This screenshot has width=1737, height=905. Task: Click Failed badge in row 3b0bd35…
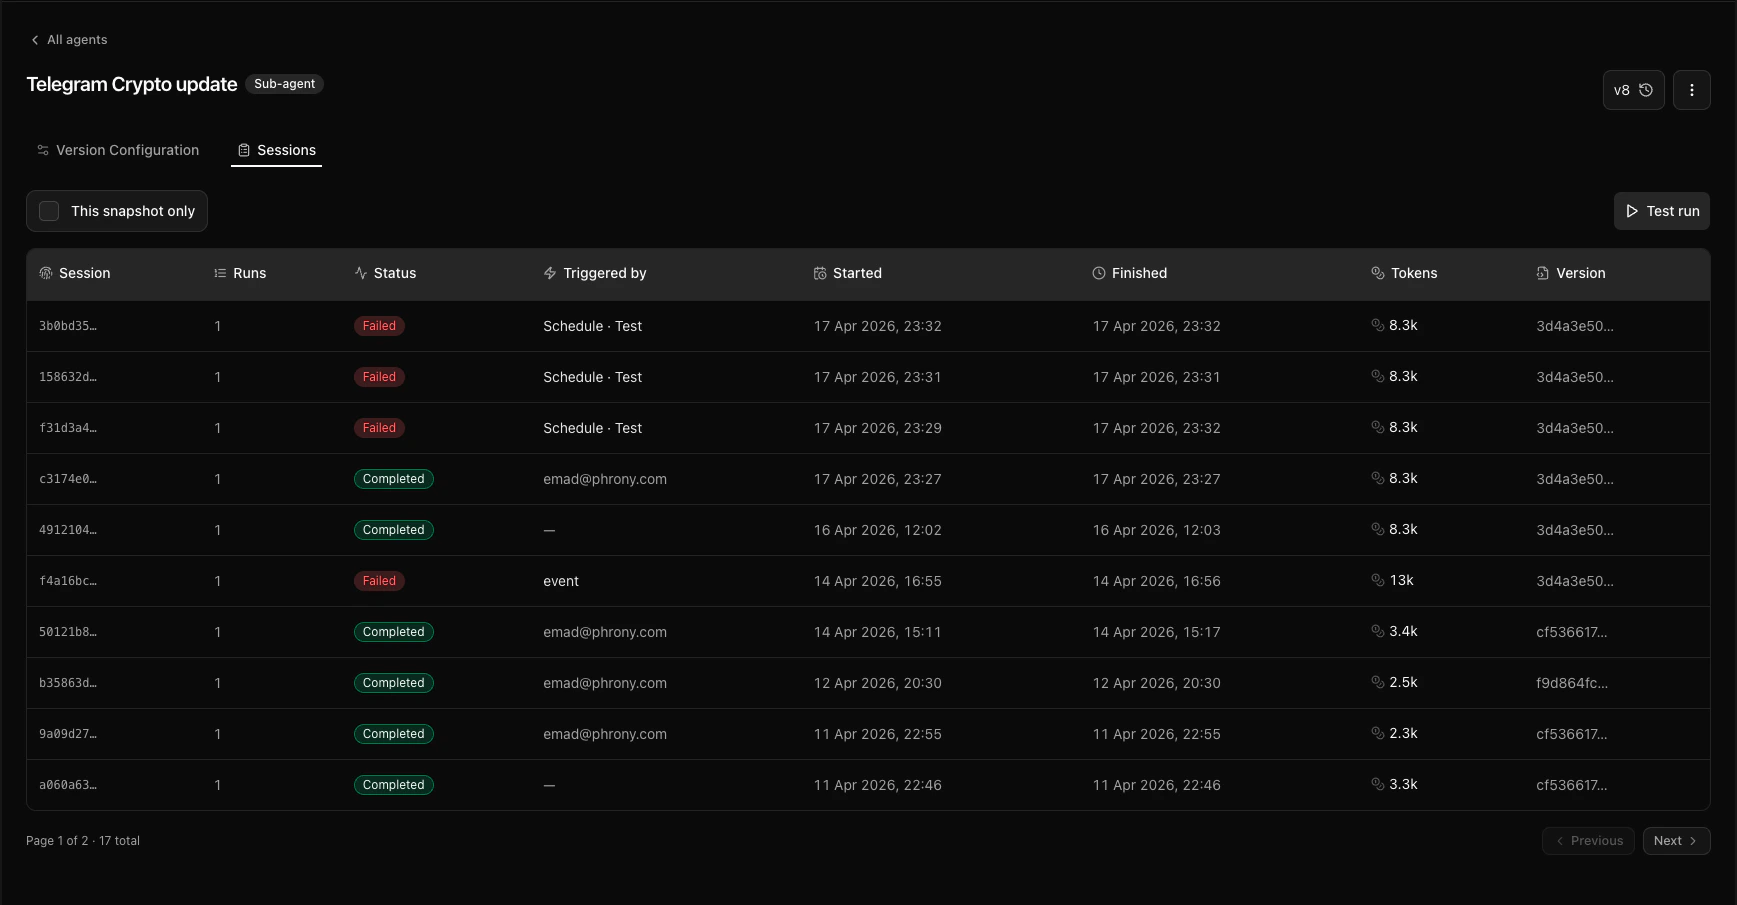coord(379,326)
